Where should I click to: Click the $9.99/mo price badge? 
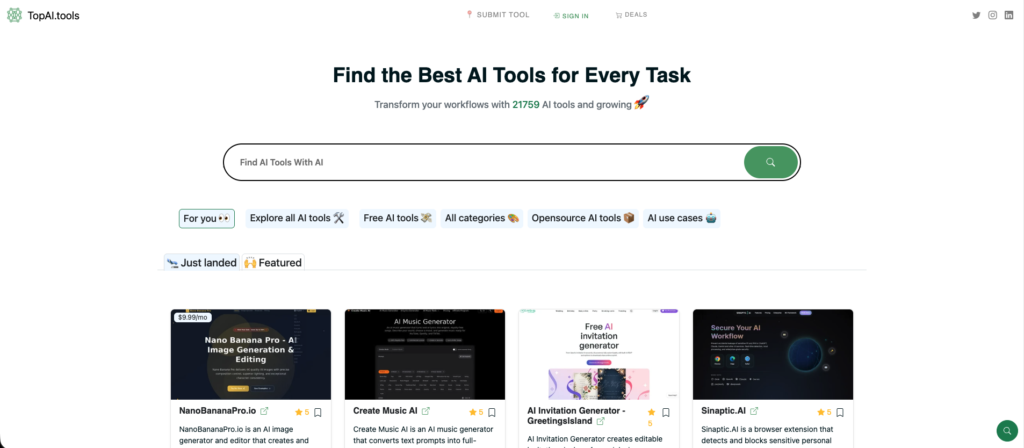click(192, 317)
